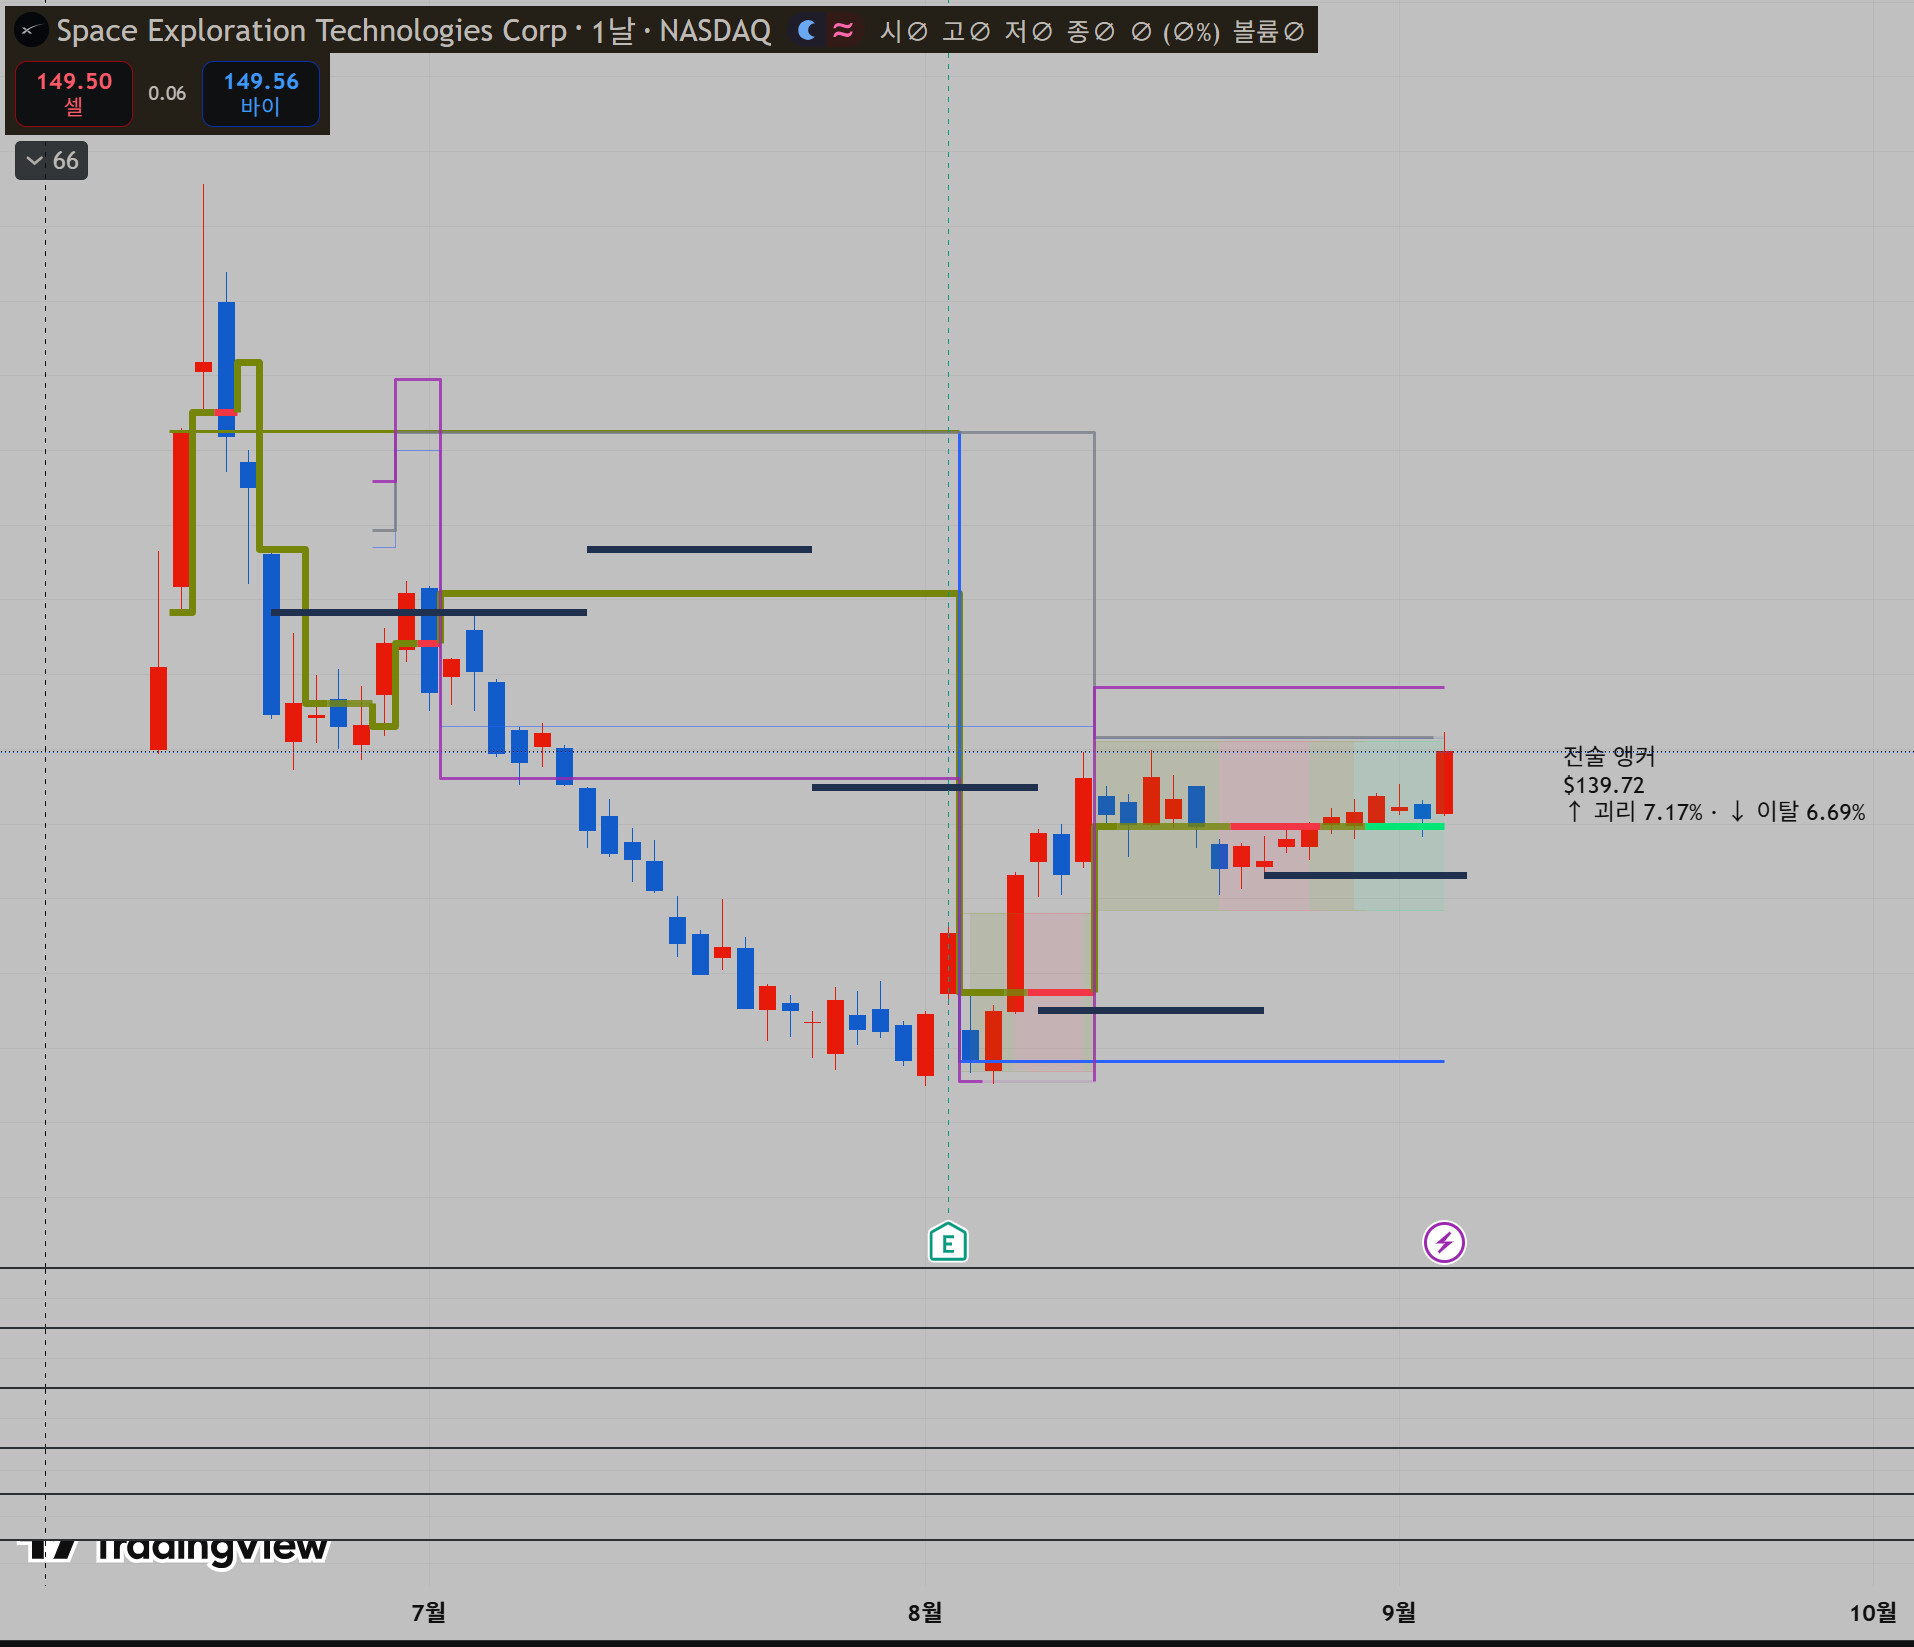Click the Space Exploration Technologies Corp symbol title
The image size is (1914, 1647).
[311, 31]
